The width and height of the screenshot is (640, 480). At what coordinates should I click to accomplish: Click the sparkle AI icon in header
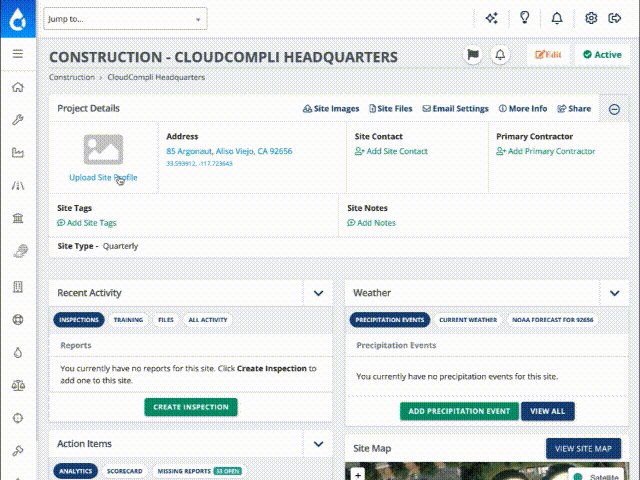[491, 18]
